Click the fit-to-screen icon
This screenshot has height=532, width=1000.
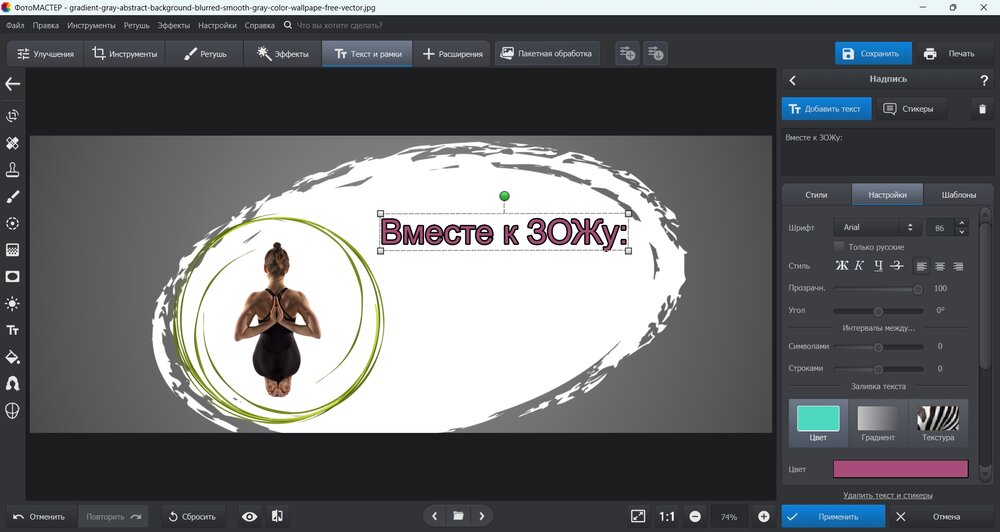point(638,516)
